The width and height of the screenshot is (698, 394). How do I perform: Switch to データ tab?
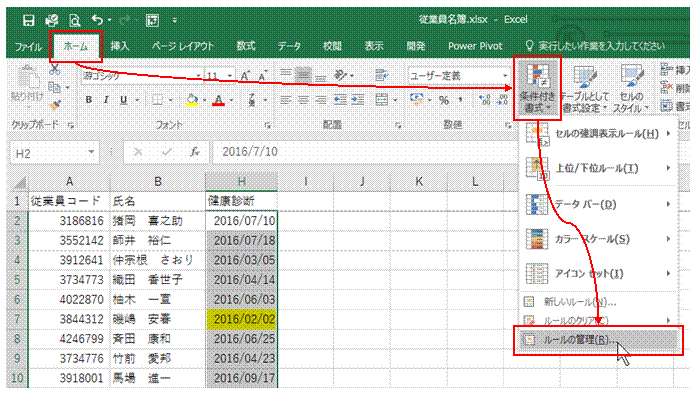point(289,46)
